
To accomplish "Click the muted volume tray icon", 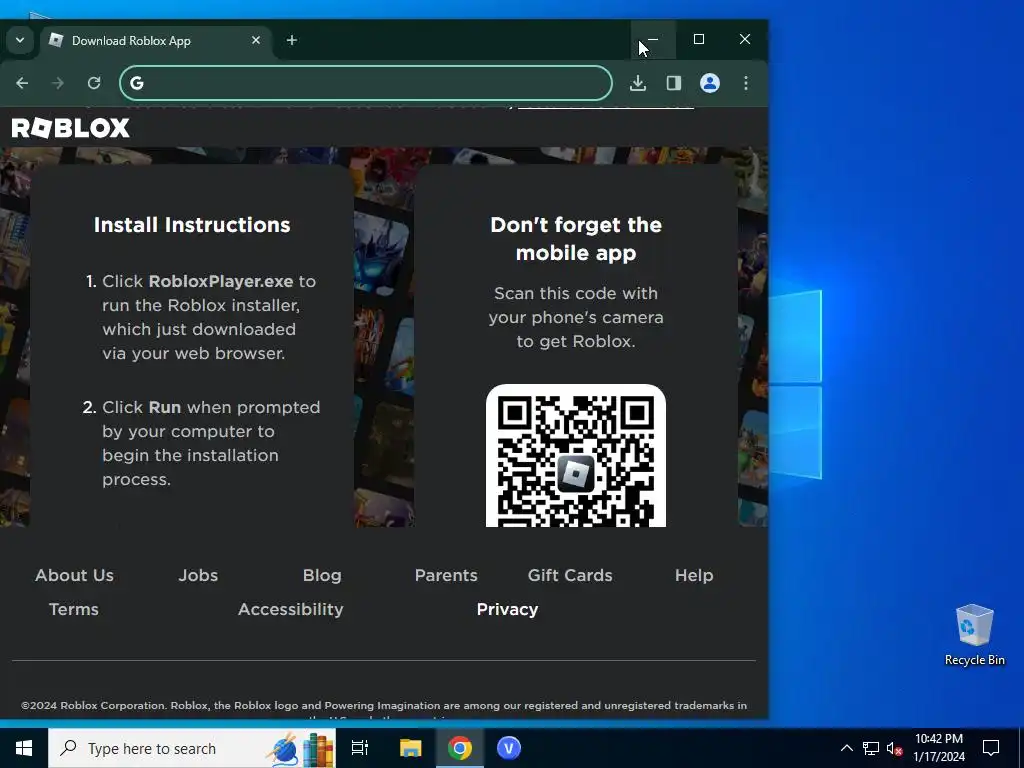I will point(895,748).
